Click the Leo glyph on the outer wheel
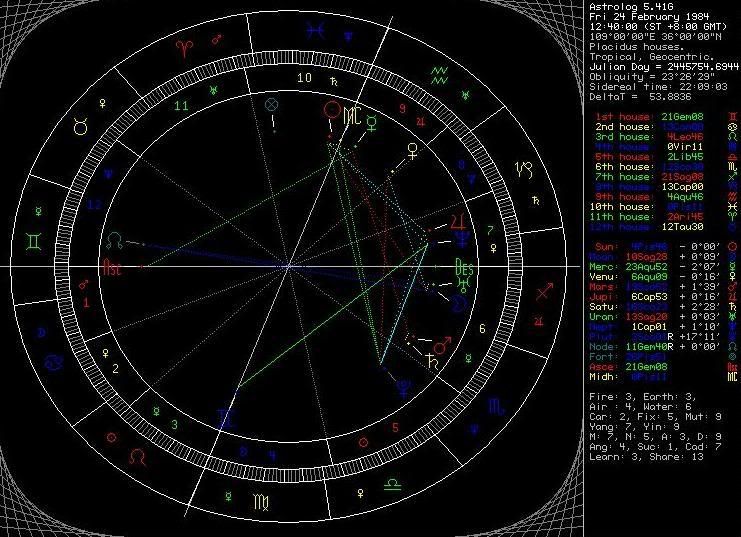 [137, 455]
